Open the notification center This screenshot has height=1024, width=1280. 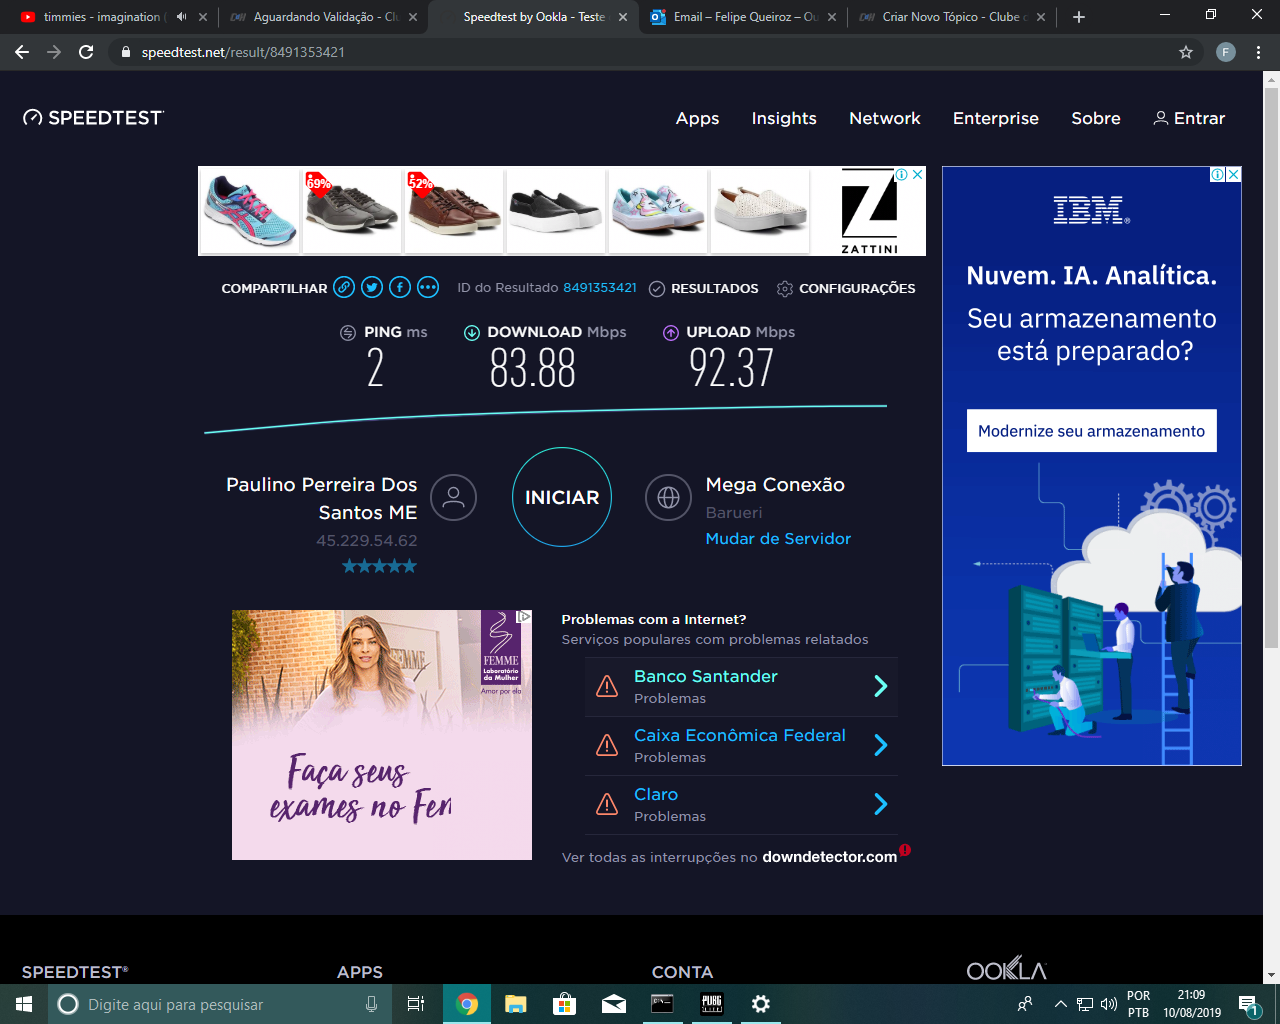click(1248, 1004)
